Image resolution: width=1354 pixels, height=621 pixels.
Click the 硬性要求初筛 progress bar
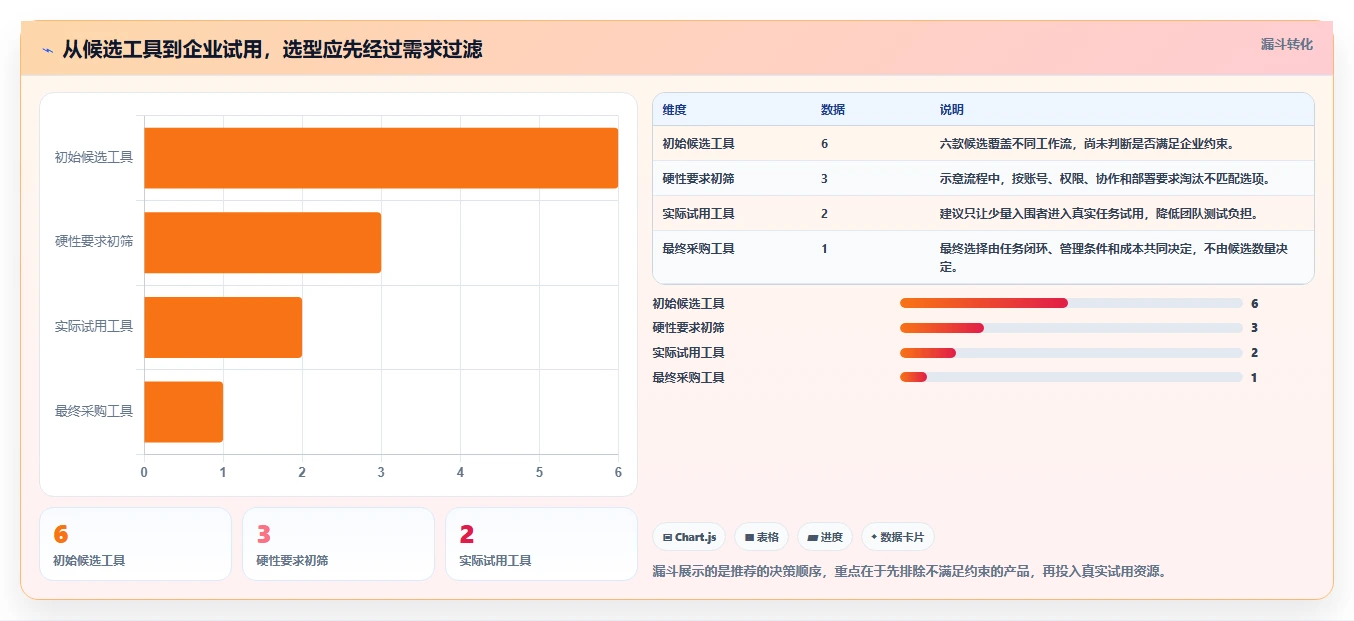click(x=1071, y=328)
